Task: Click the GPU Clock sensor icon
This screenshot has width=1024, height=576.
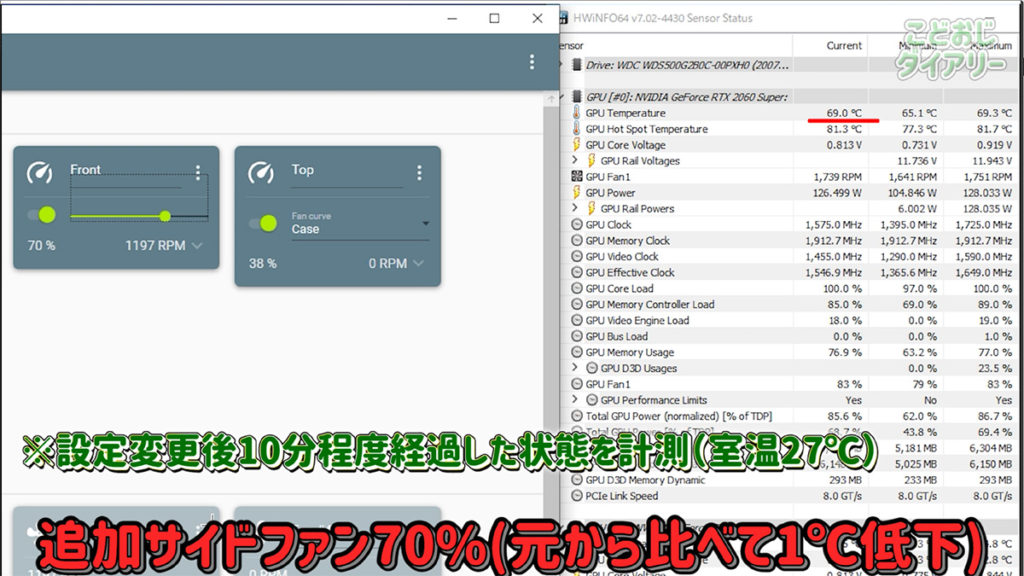Action: [576, 225]
